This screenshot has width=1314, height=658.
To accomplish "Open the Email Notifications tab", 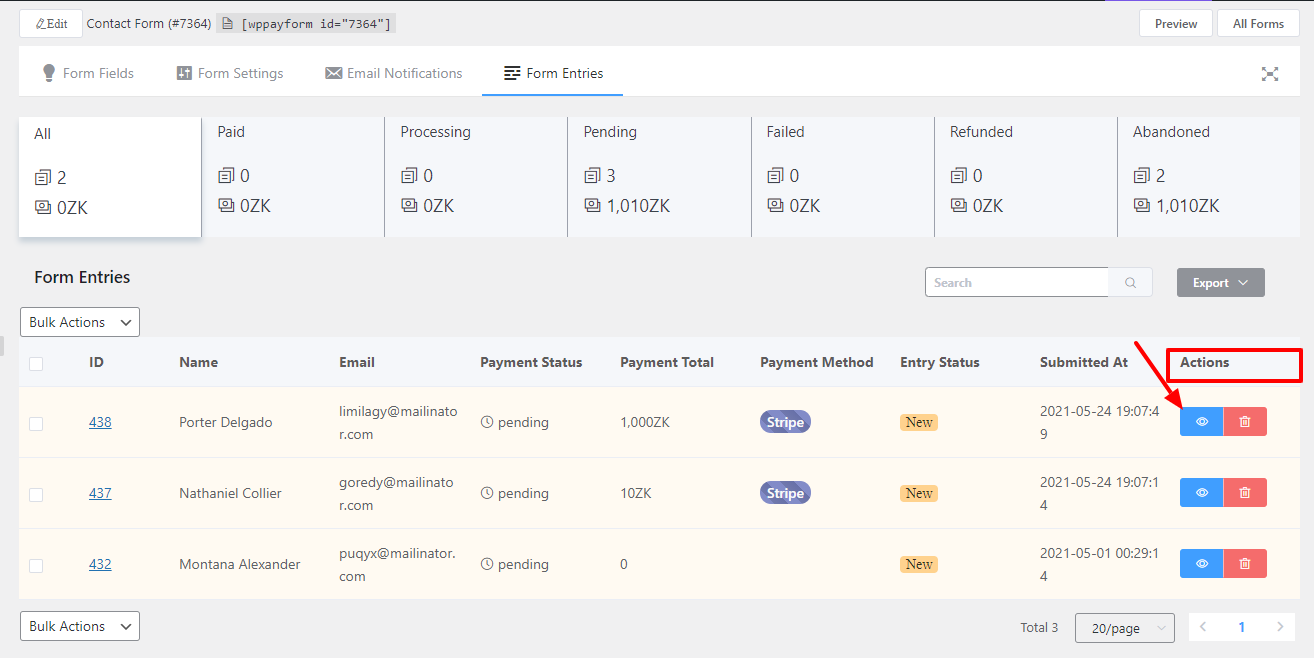I will click(x=394, y=73).
